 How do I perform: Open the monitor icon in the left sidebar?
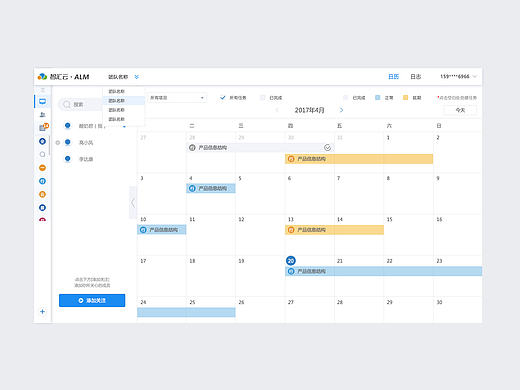click(42, 101)
